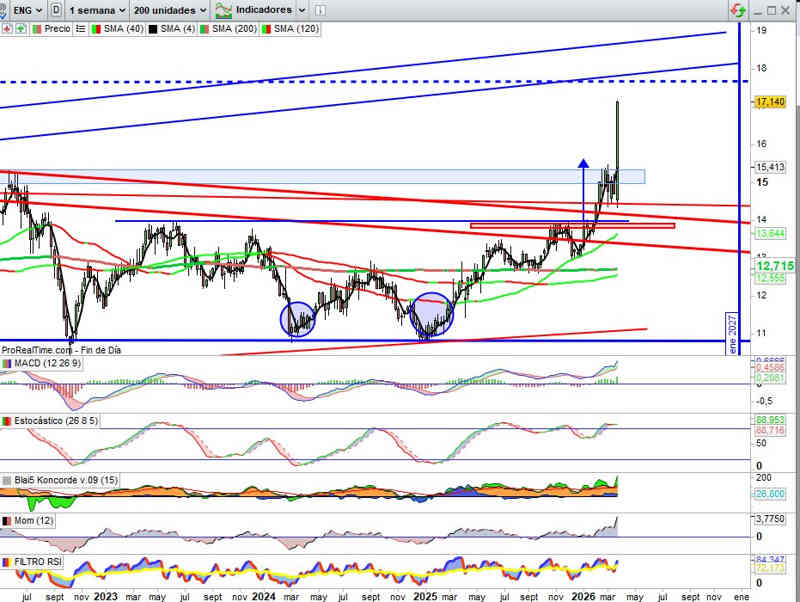Expand the 1 semana timeframe dropdown
This screenshot has width=800, height=602.
[96, 9]
